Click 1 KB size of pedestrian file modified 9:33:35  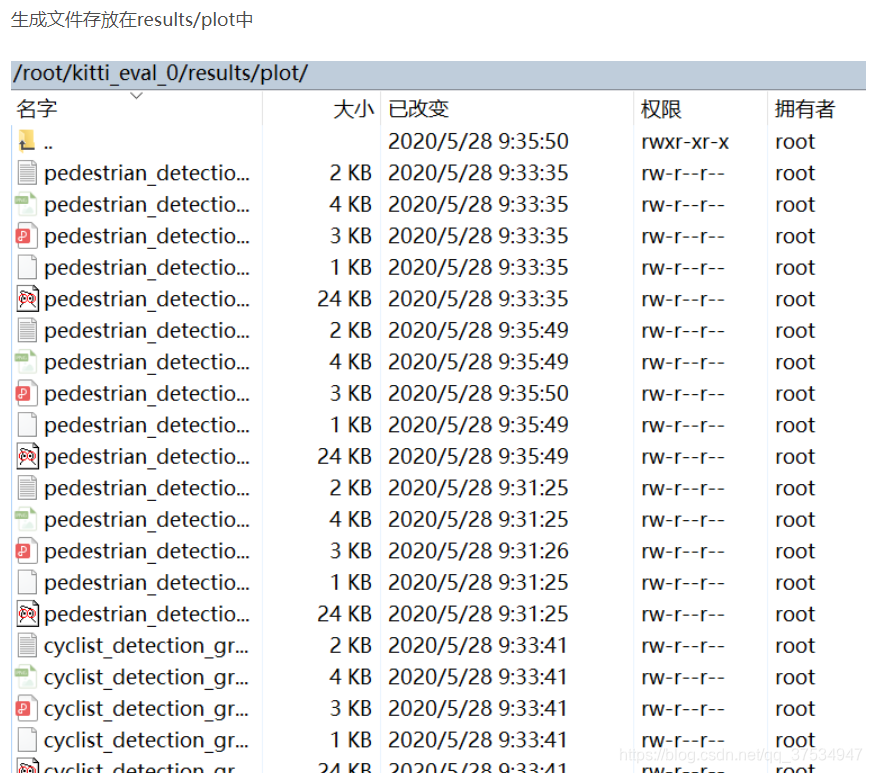coord(351,267)
